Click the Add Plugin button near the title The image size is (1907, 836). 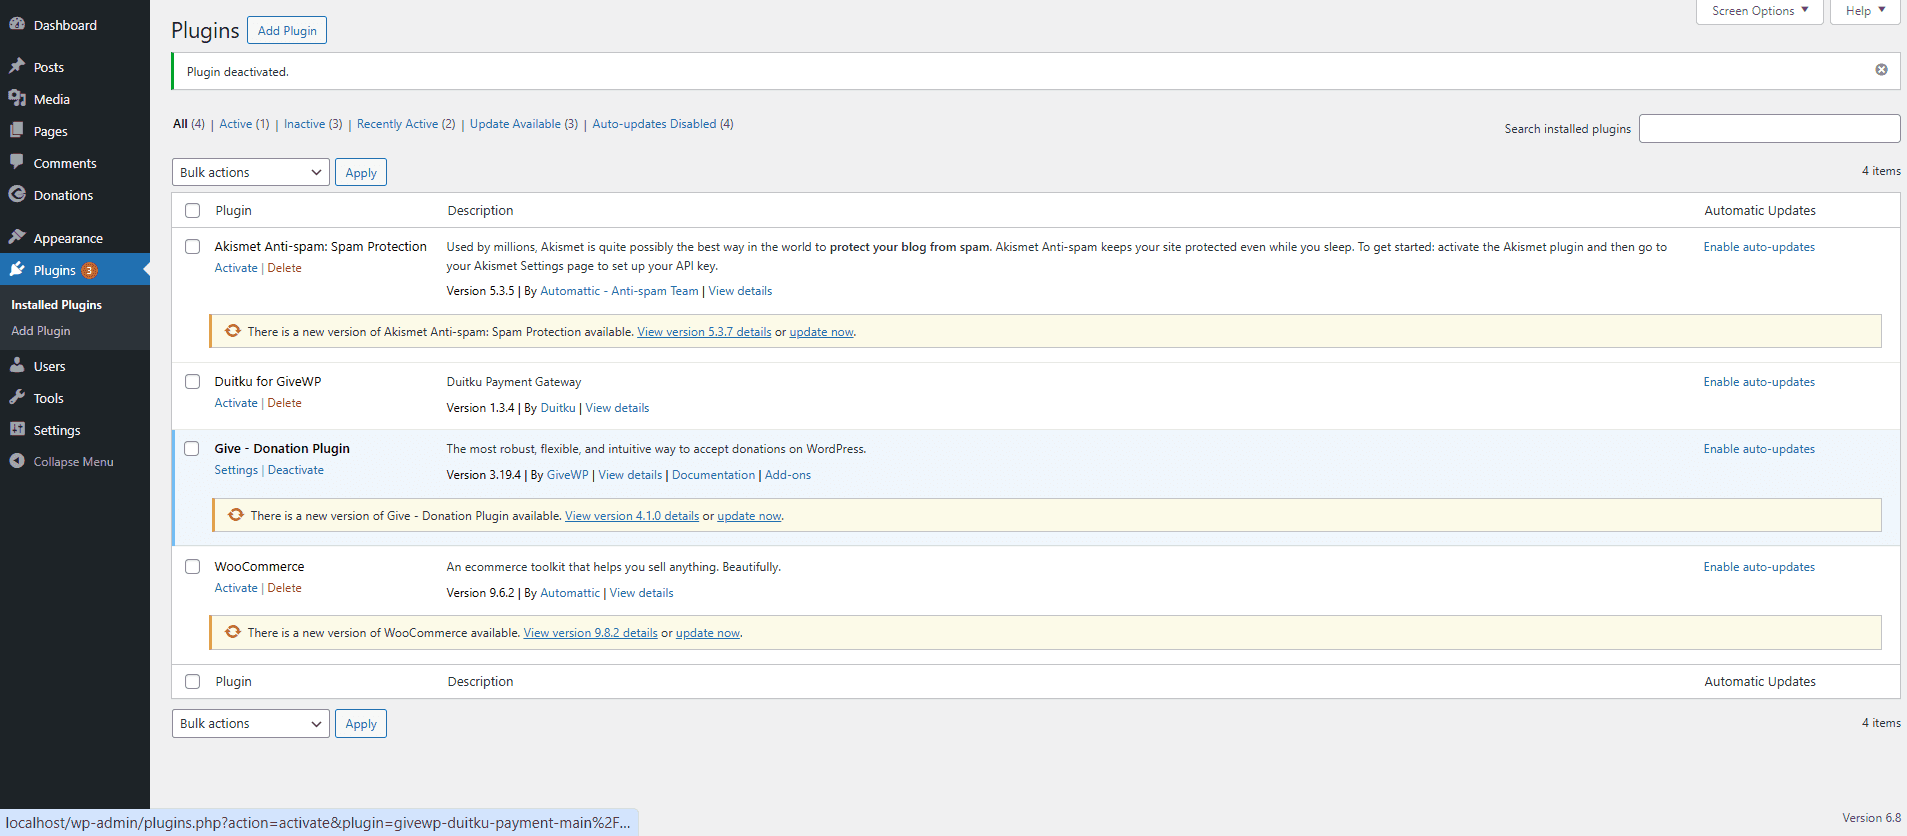(287, 30)
